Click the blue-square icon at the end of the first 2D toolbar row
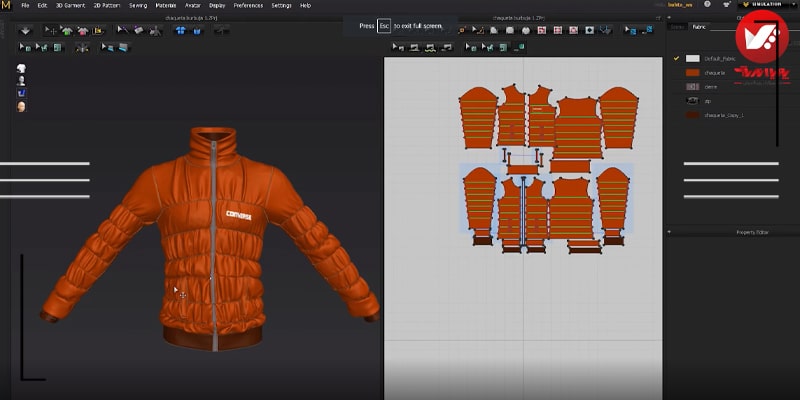Screen dimensions: 800x400 pyautogui.click(x=647, y=30)
